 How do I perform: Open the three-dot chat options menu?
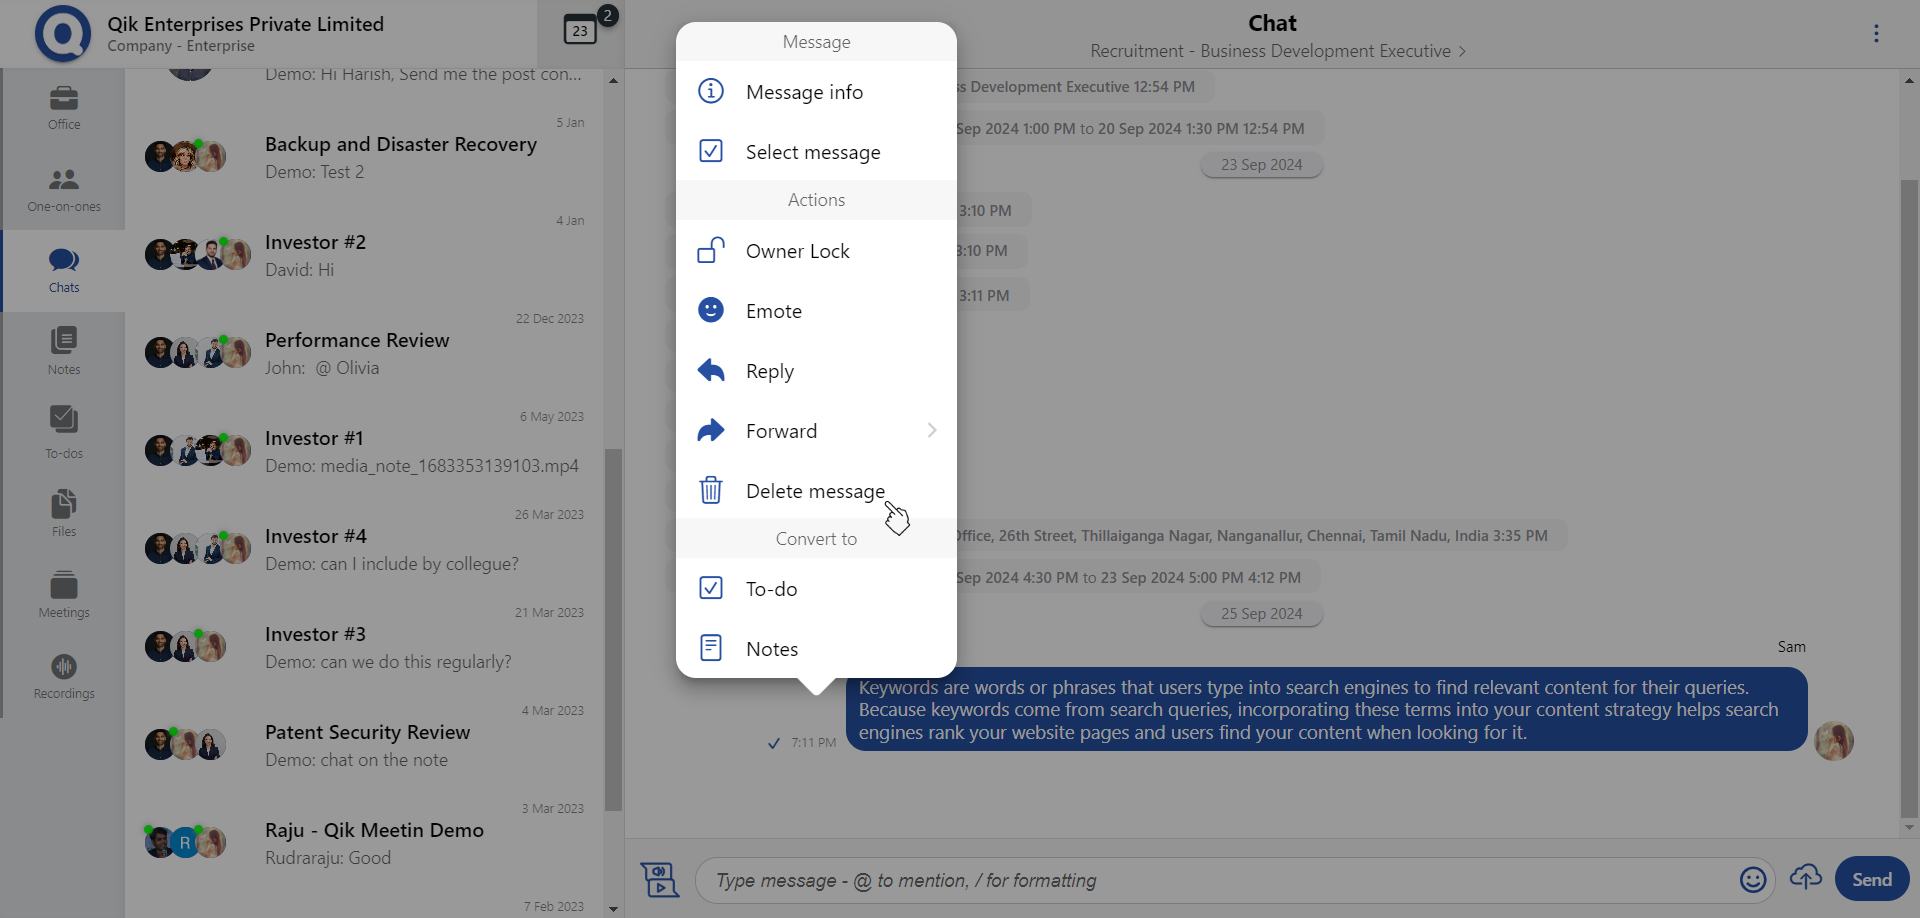coord(1876,34)
